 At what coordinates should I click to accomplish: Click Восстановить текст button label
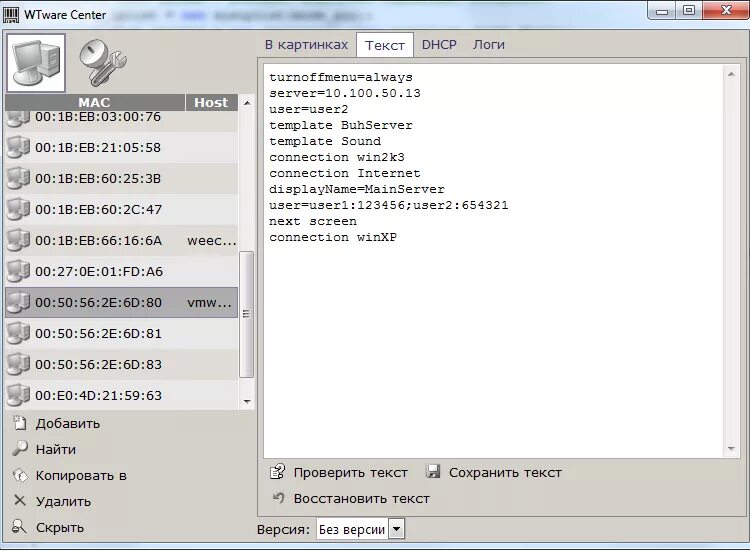[x=362, y=498]
